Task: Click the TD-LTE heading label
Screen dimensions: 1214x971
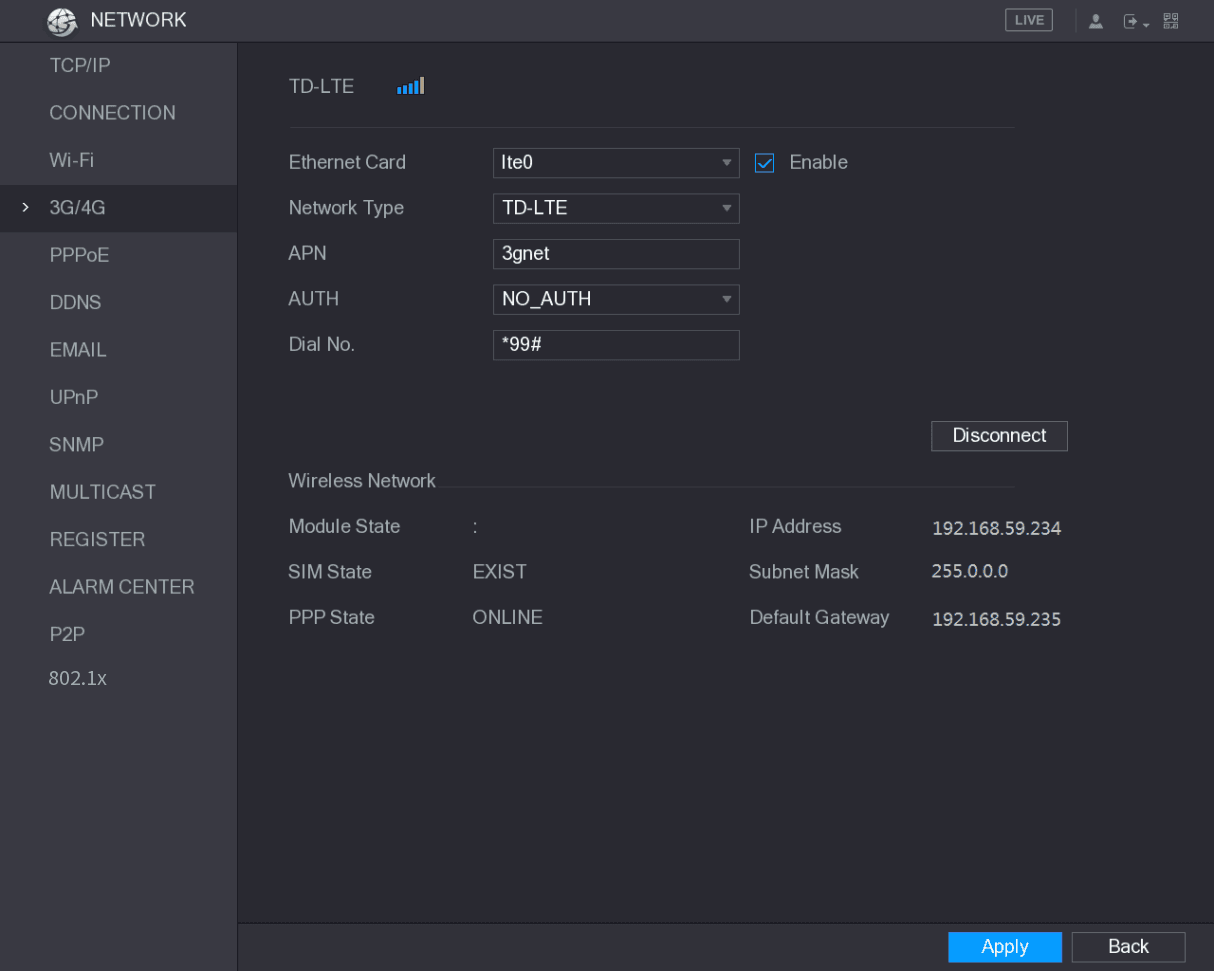Action: coord(321,86)
